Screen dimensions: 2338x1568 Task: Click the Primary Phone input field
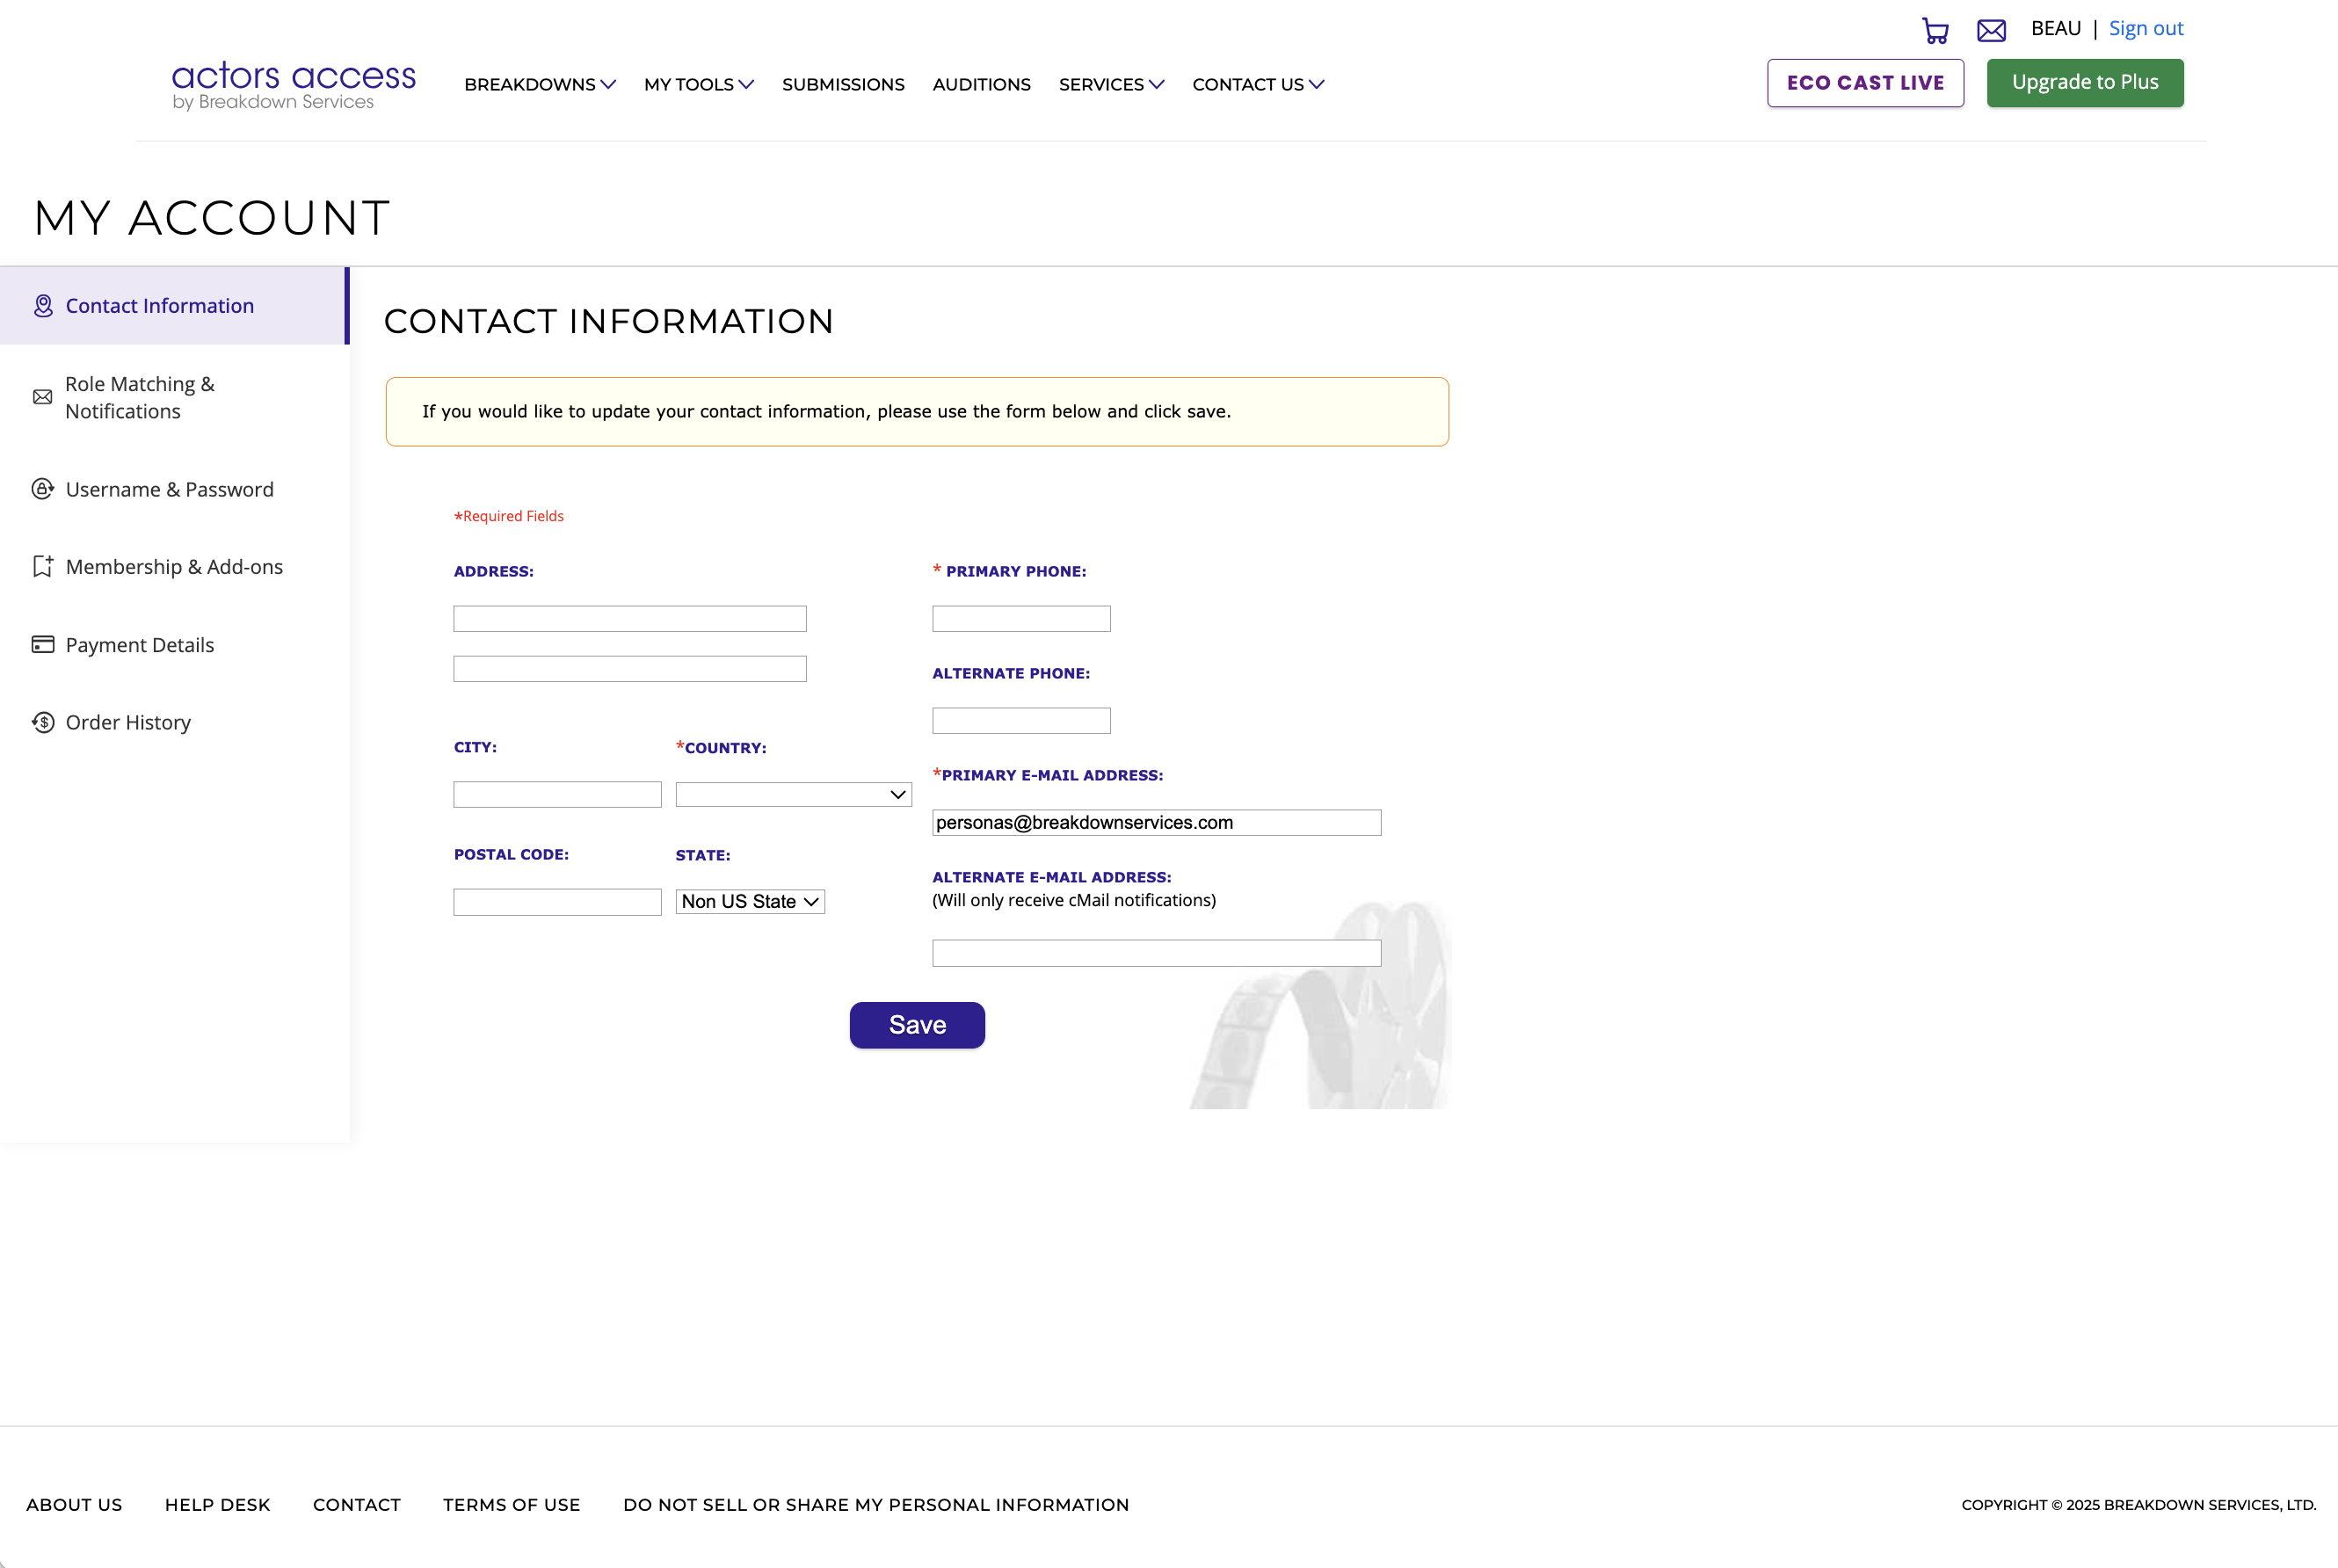[1020, 619]
